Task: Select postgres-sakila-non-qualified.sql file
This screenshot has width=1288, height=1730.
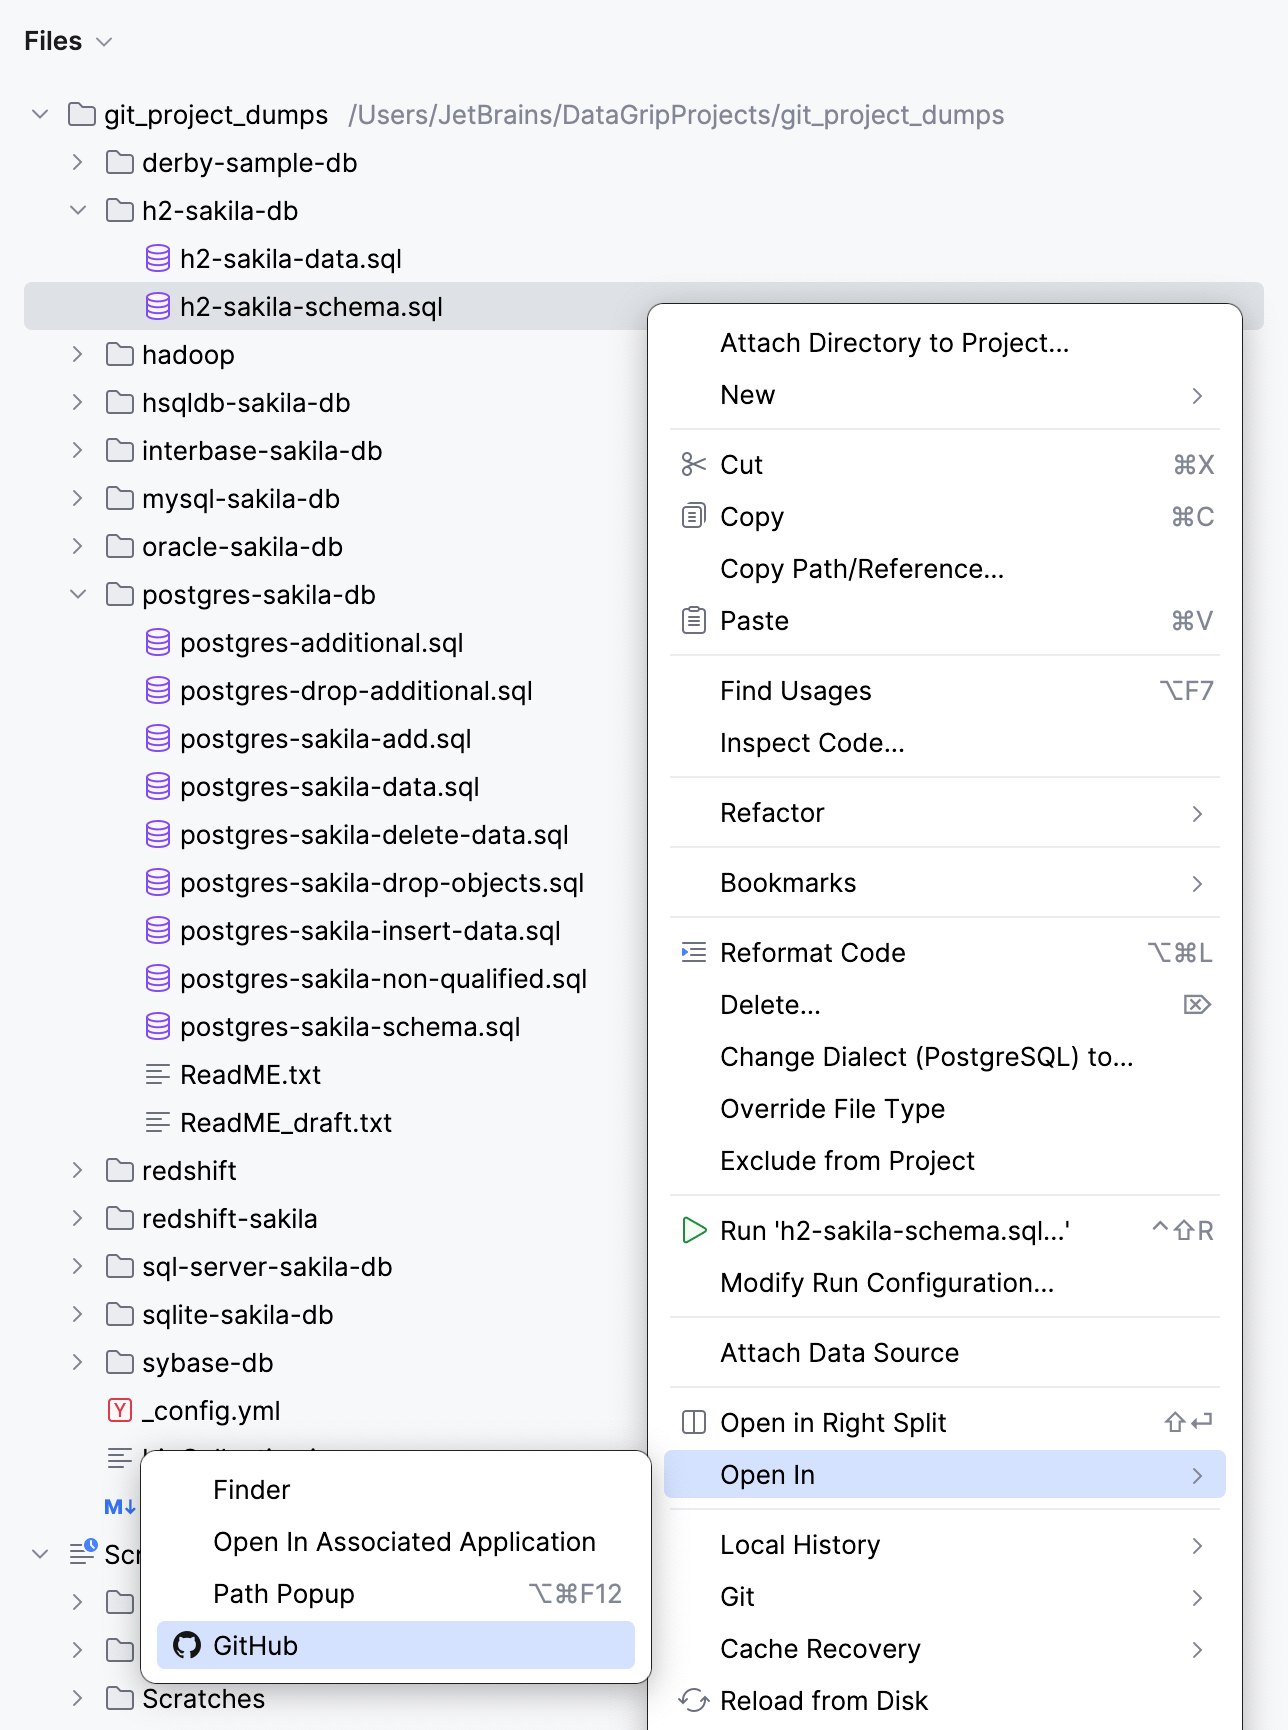Action: (x=383, y=979)
